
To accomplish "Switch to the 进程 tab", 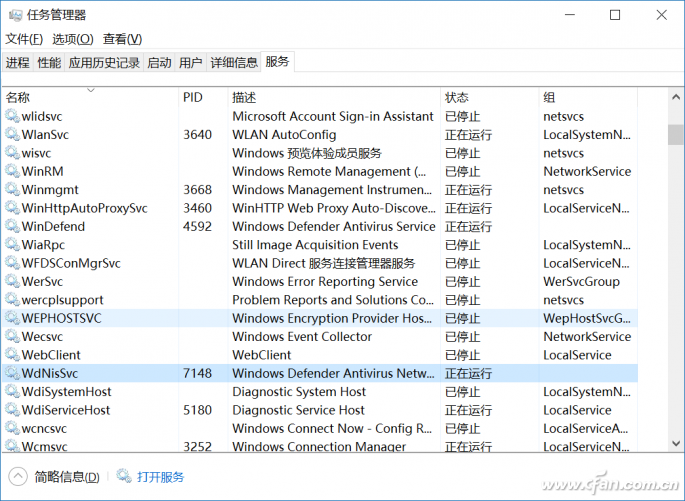I will tap(17, 62).
